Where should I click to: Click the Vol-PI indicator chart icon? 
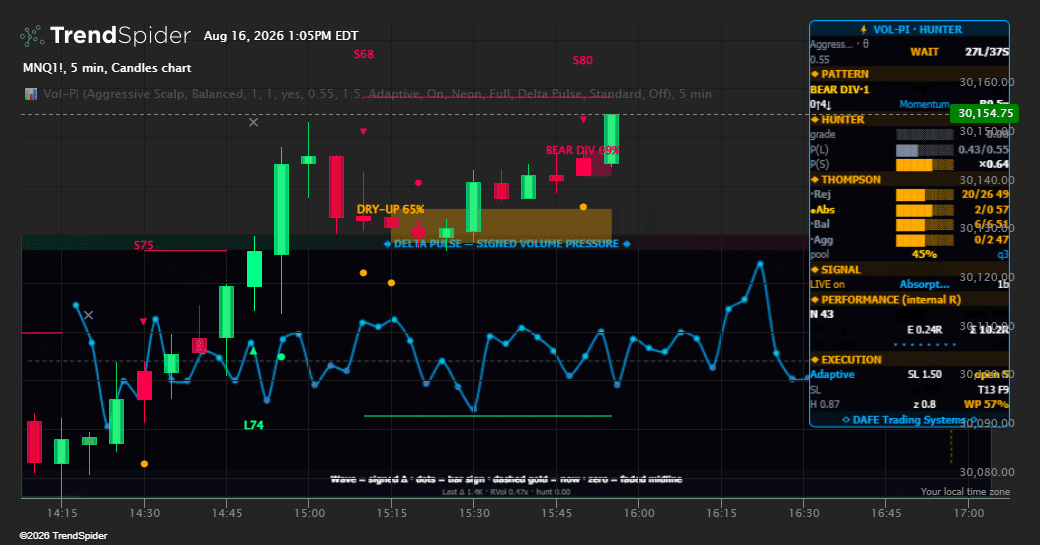pyautogui.click(x=31, y=94)
